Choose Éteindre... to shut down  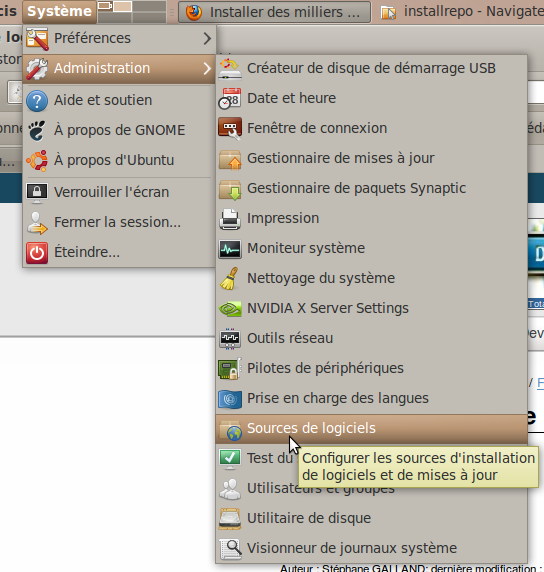(x=119, y=252)
